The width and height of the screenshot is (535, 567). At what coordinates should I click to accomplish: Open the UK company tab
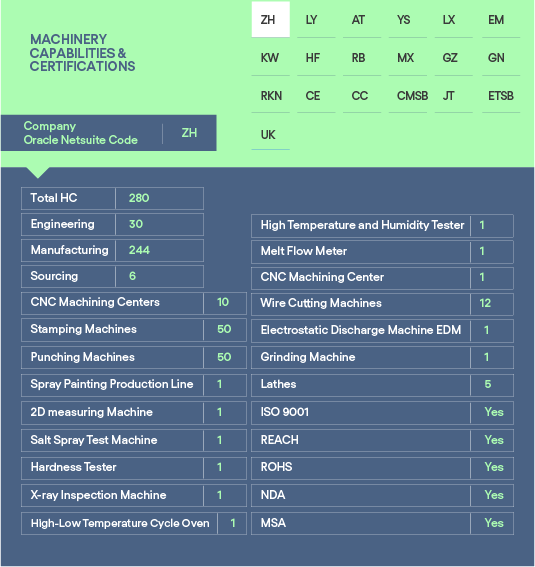[270, 135]
